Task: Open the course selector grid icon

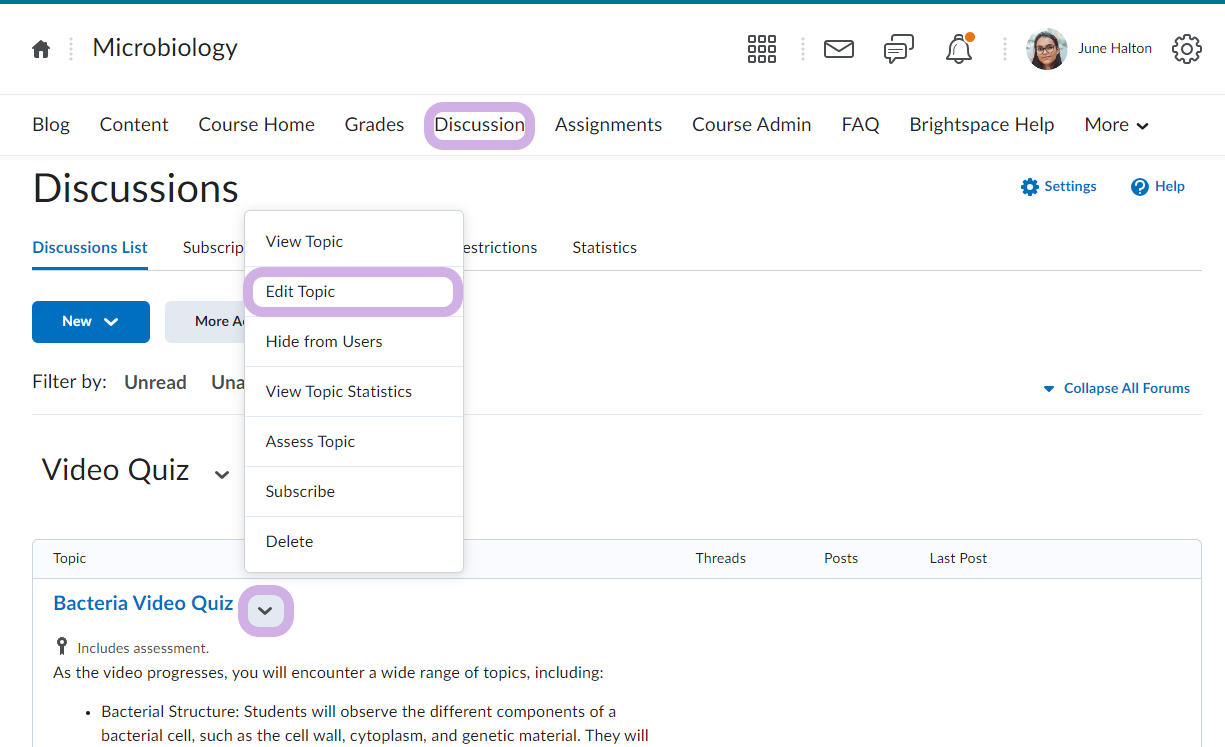Action: 762,49
